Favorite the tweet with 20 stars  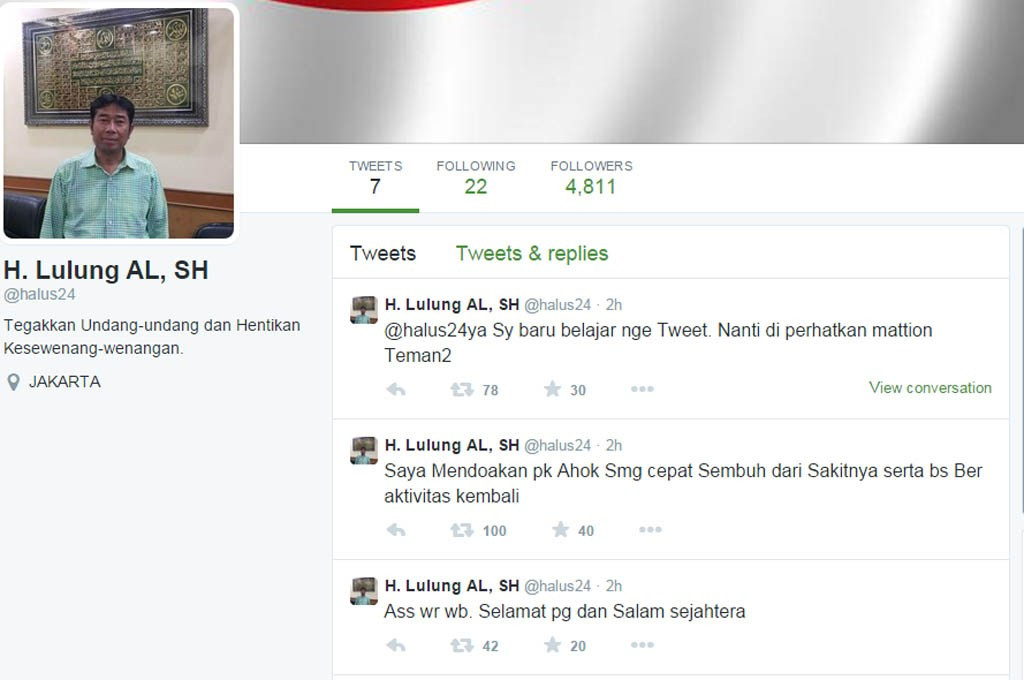point(552,645)
